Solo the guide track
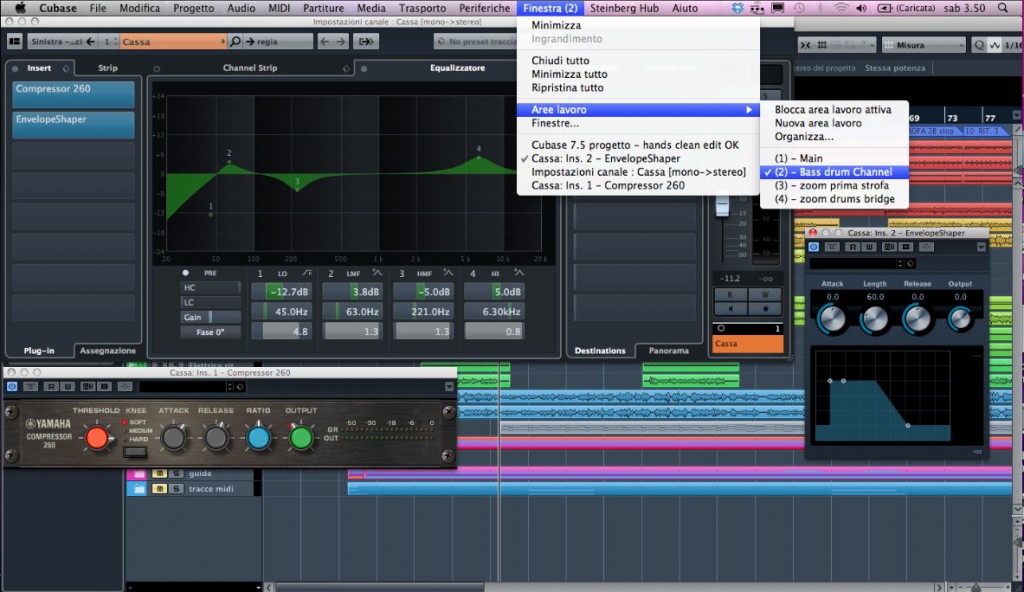The height and width of the screenshot is (592, 1024). tap(175, 473)
